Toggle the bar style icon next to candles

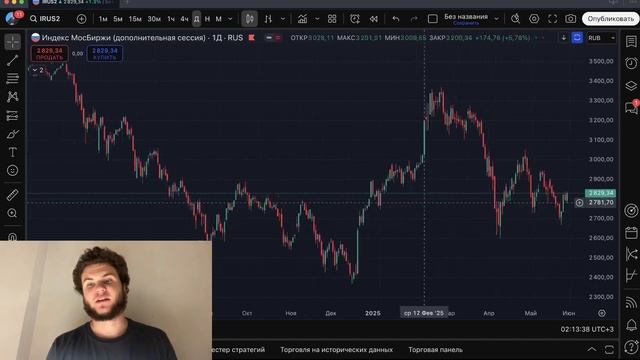[268, 19]
